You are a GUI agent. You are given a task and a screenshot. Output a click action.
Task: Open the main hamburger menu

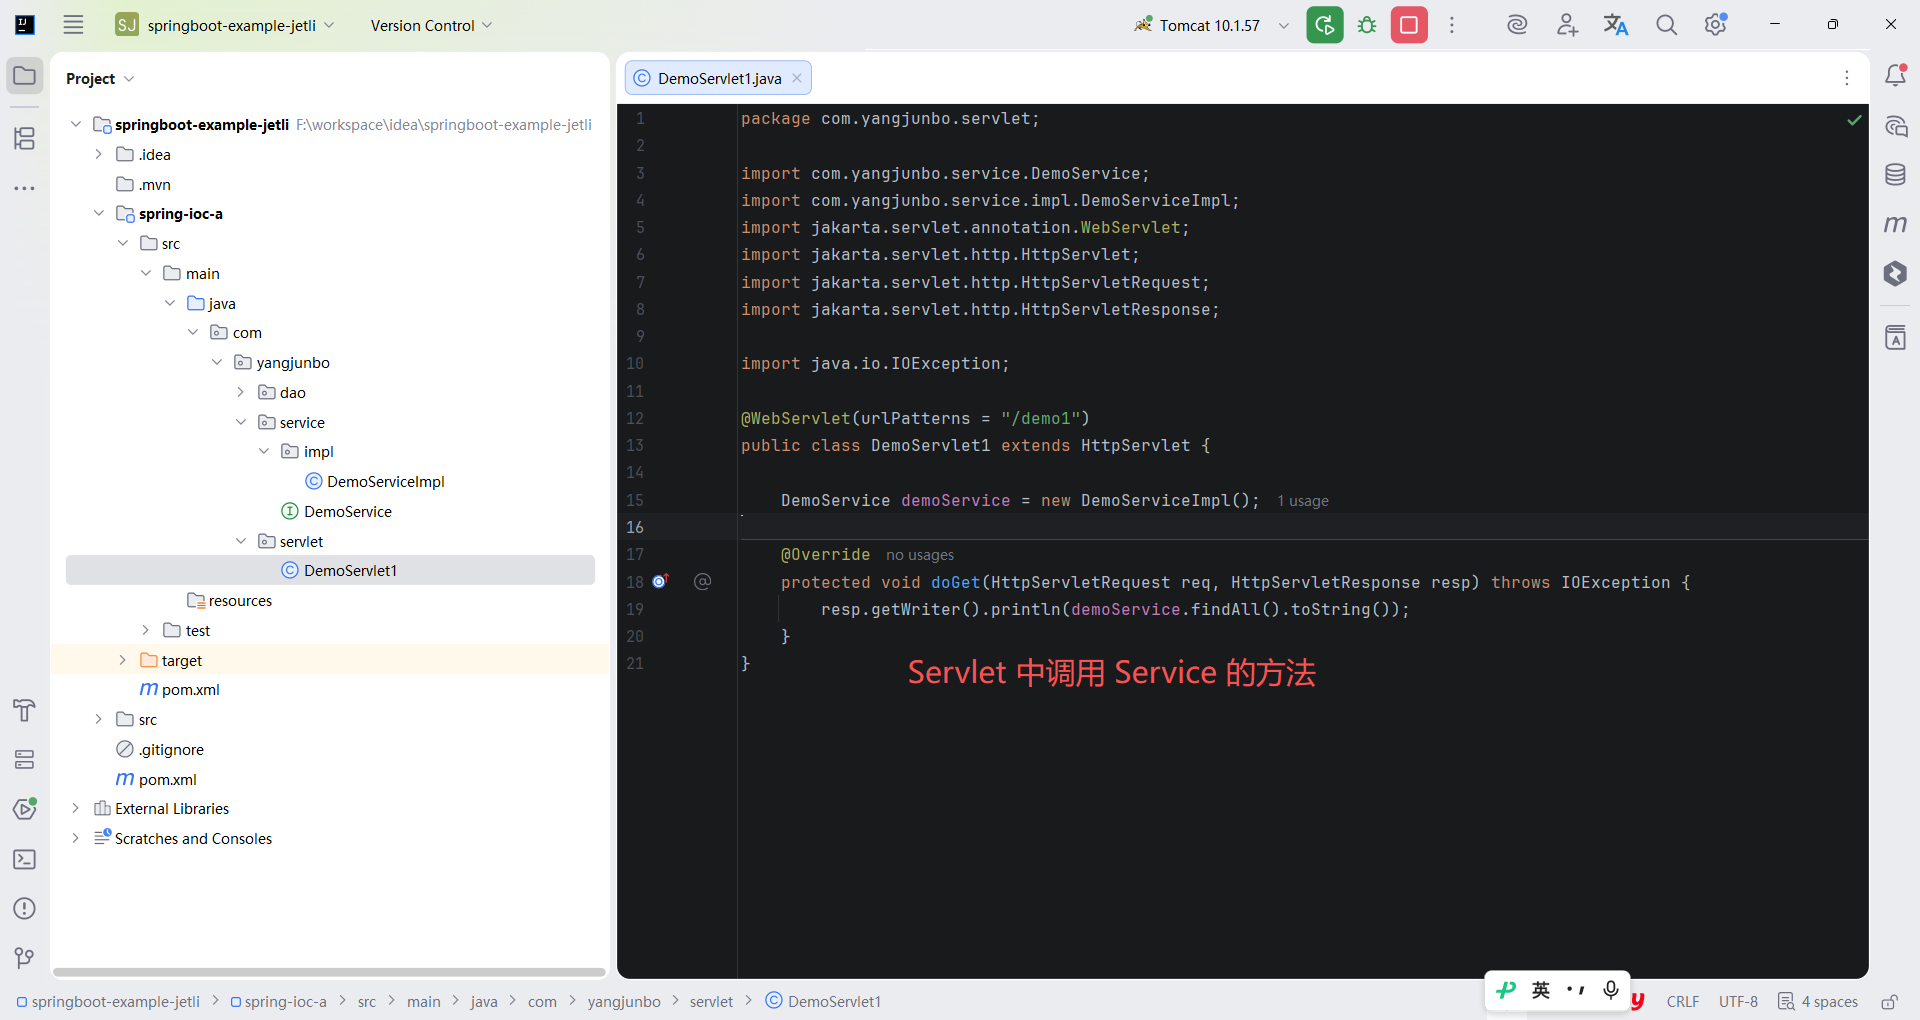coord(73,25)
